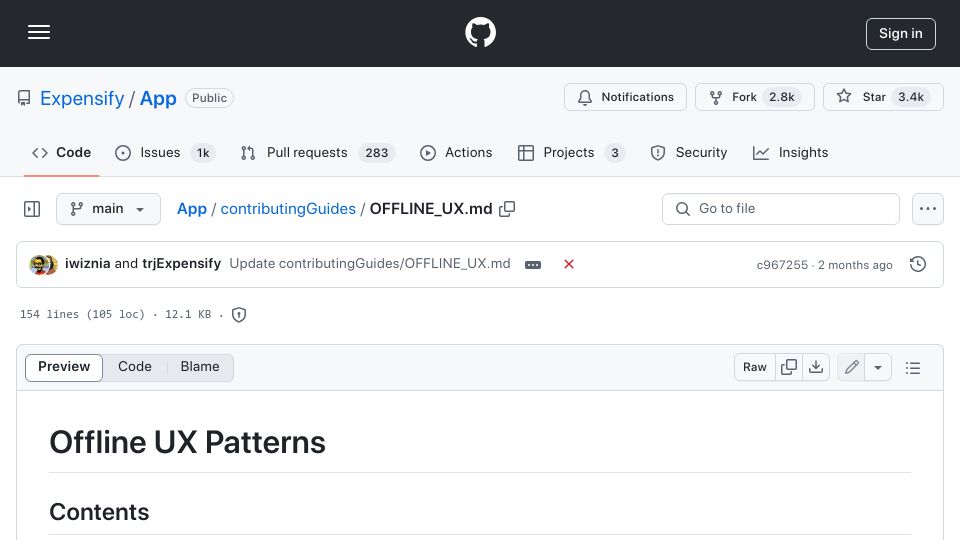Open the Raw file view
The height and width of the screenshot is (540, 960).
(x=754, y=367)
